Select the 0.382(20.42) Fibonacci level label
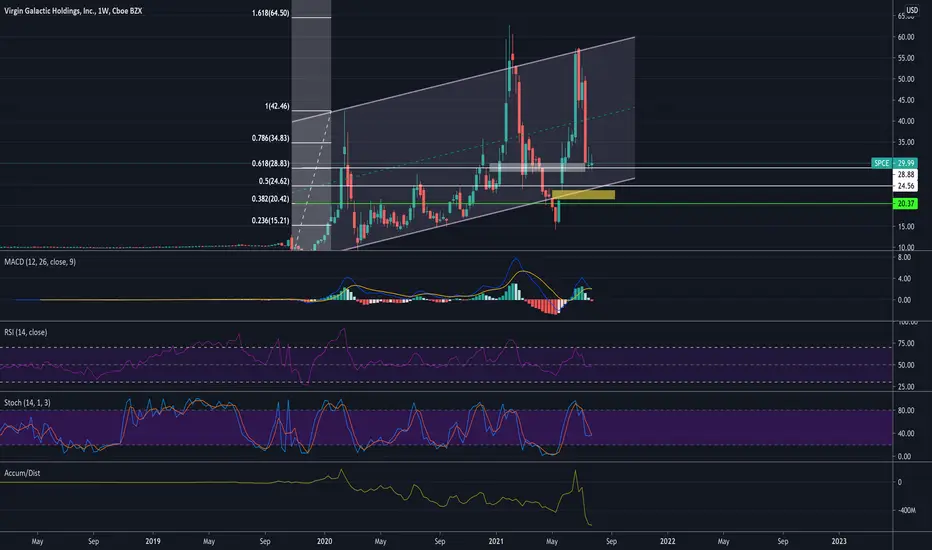Viewport: 932px width, 550px height. click(270, 199)
